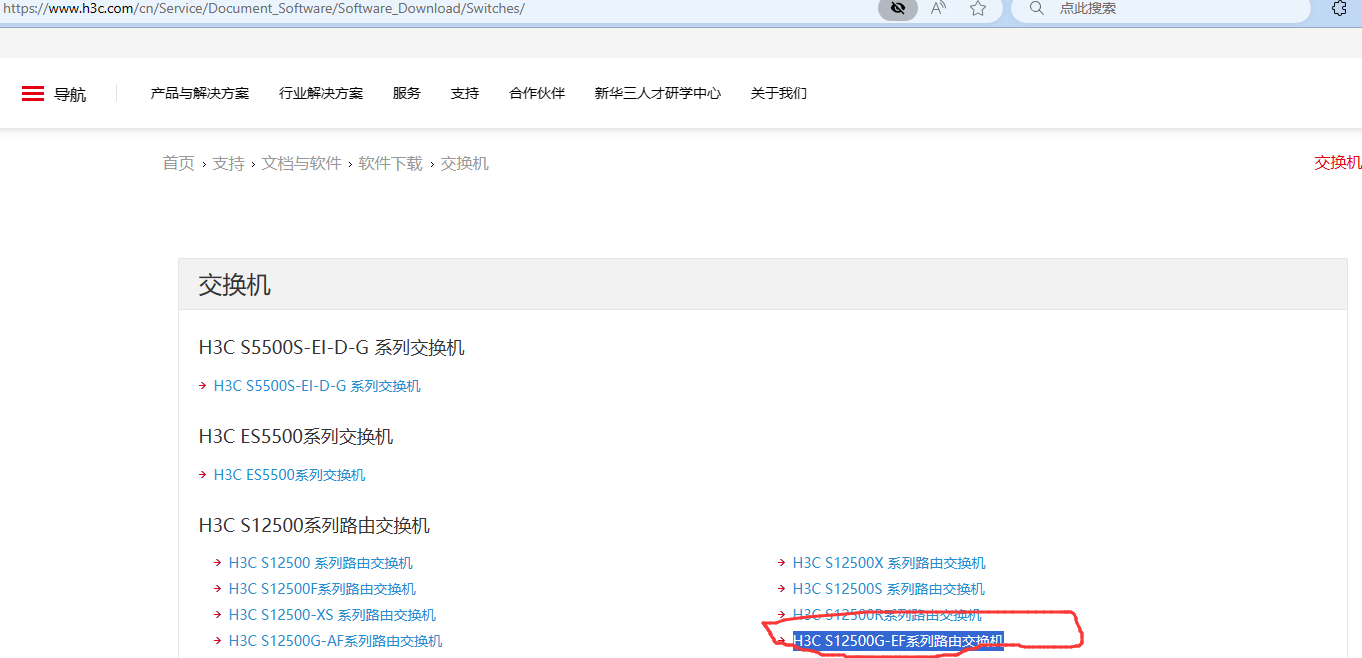Image resolution: width=1362 pixels, height=658 pixels.
Task: Add page to favorites with star icon
Action: (978, 8)
